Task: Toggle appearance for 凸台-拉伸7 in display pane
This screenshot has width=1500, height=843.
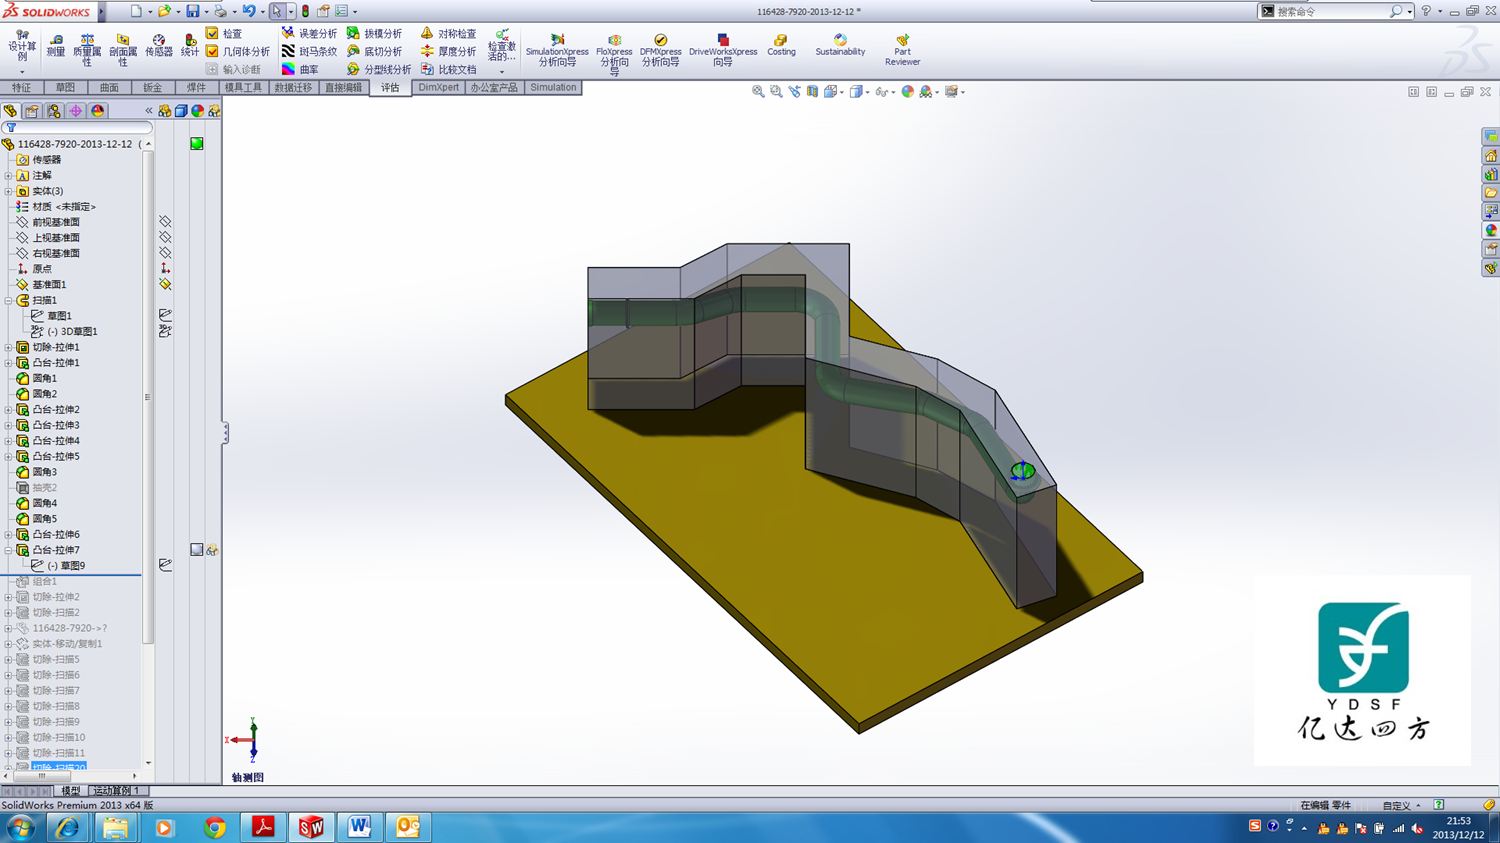Action: [197, 550]
